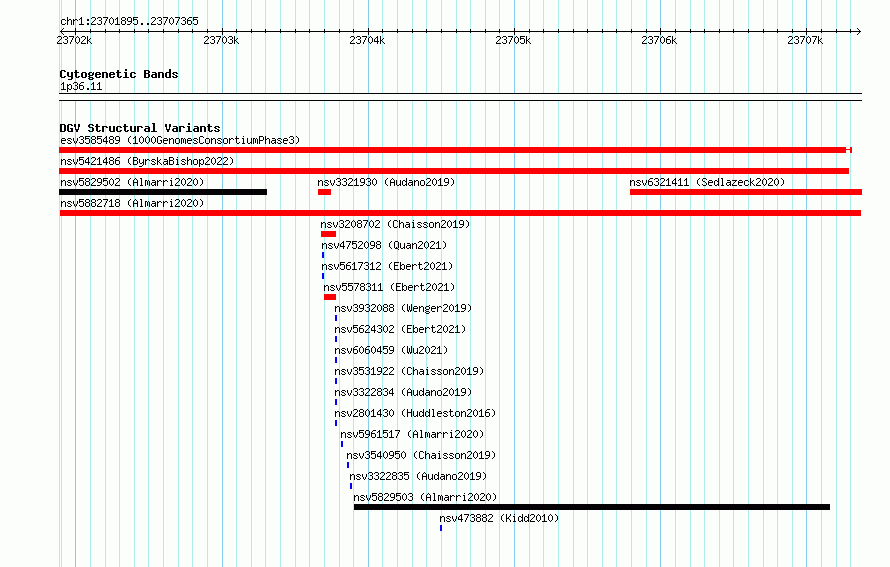890x567 pixels.
Task: Select the small red bar under nsv3321930
Action: tap(324, 192)
